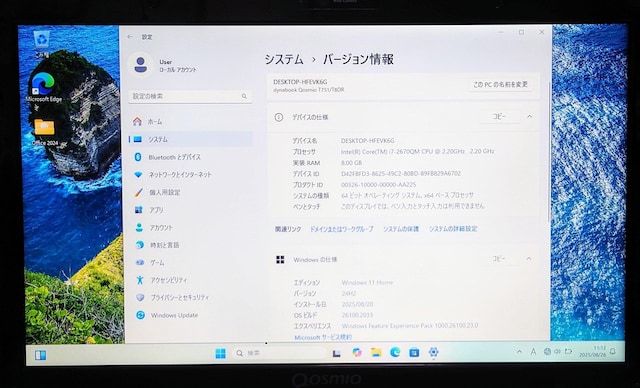
Task: Click the device ID value text
Action: point(401,173)
